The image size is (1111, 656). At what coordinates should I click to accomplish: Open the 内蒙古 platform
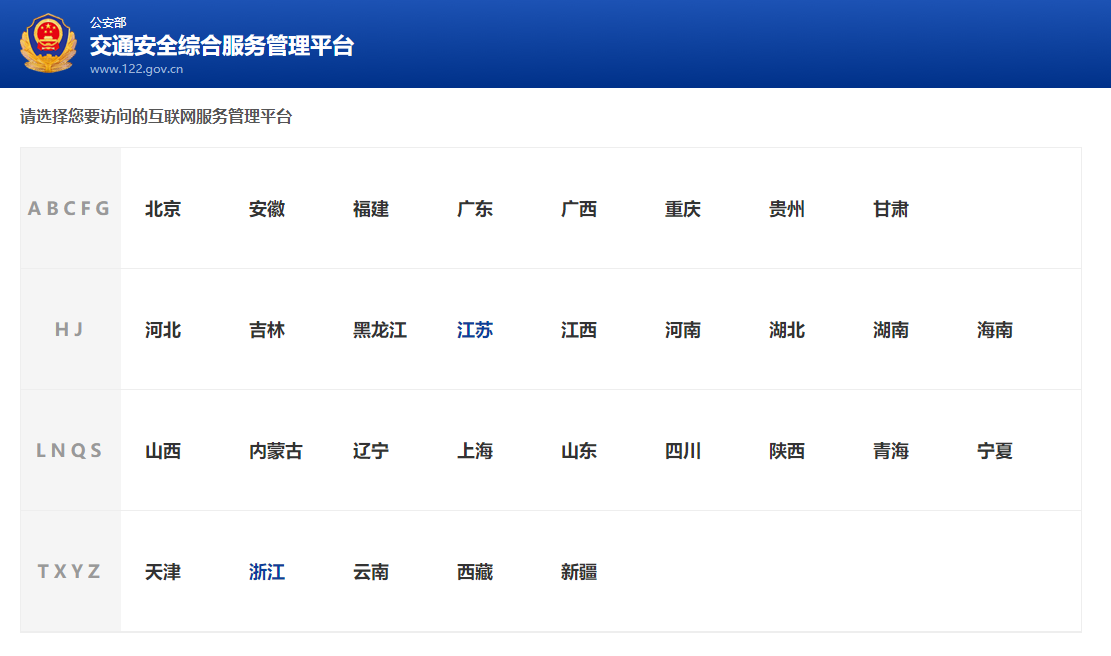[x=273, y=450]
